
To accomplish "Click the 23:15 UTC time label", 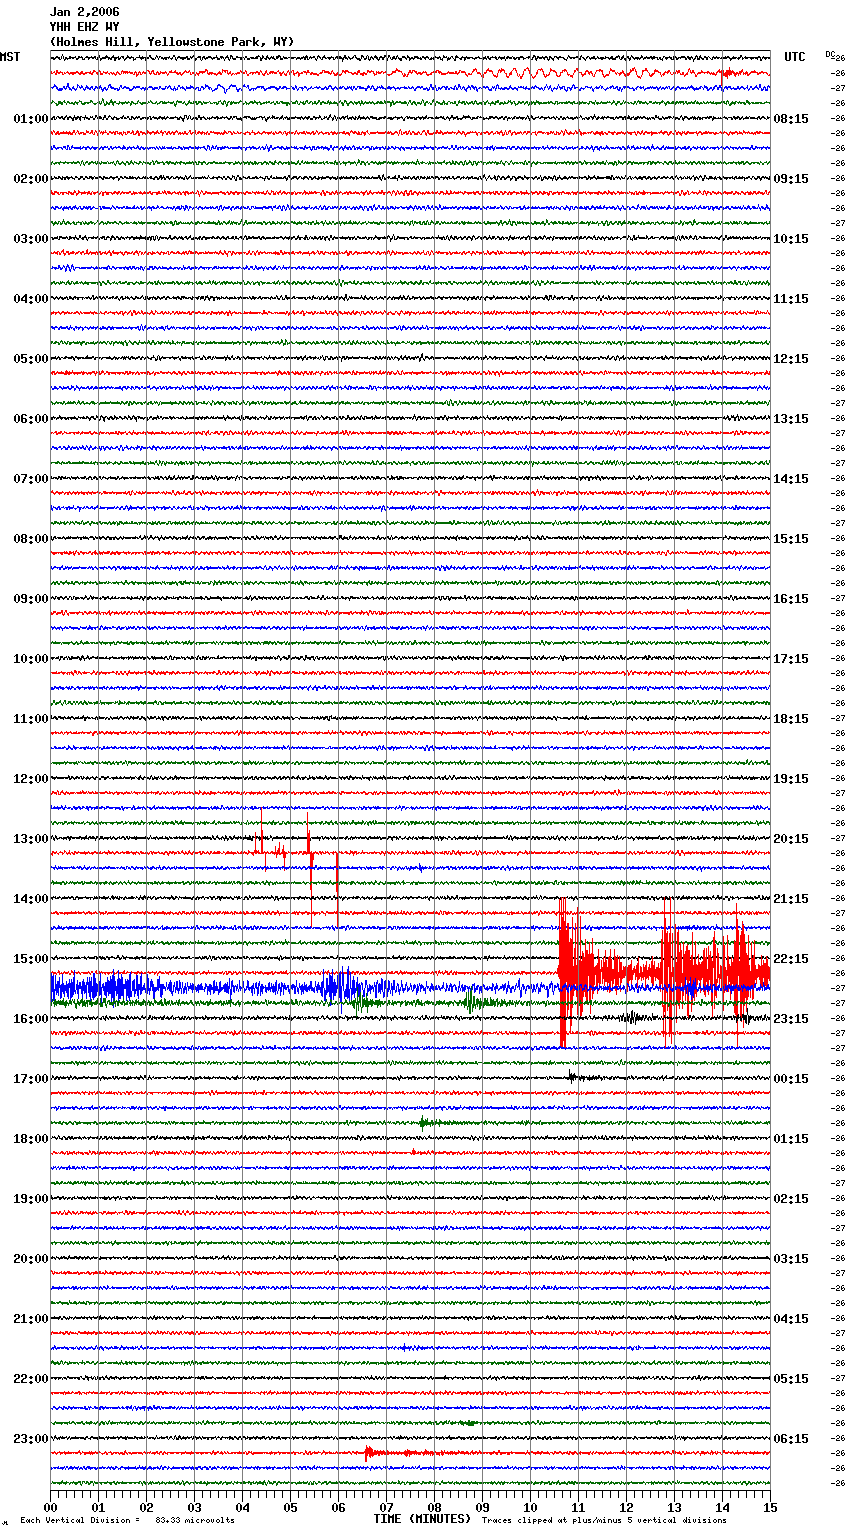I will (x=791, y=1019).
